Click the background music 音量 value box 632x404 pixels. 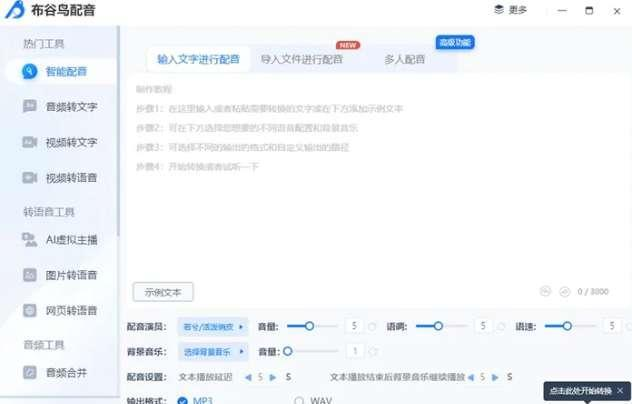(x=355, y=351)
